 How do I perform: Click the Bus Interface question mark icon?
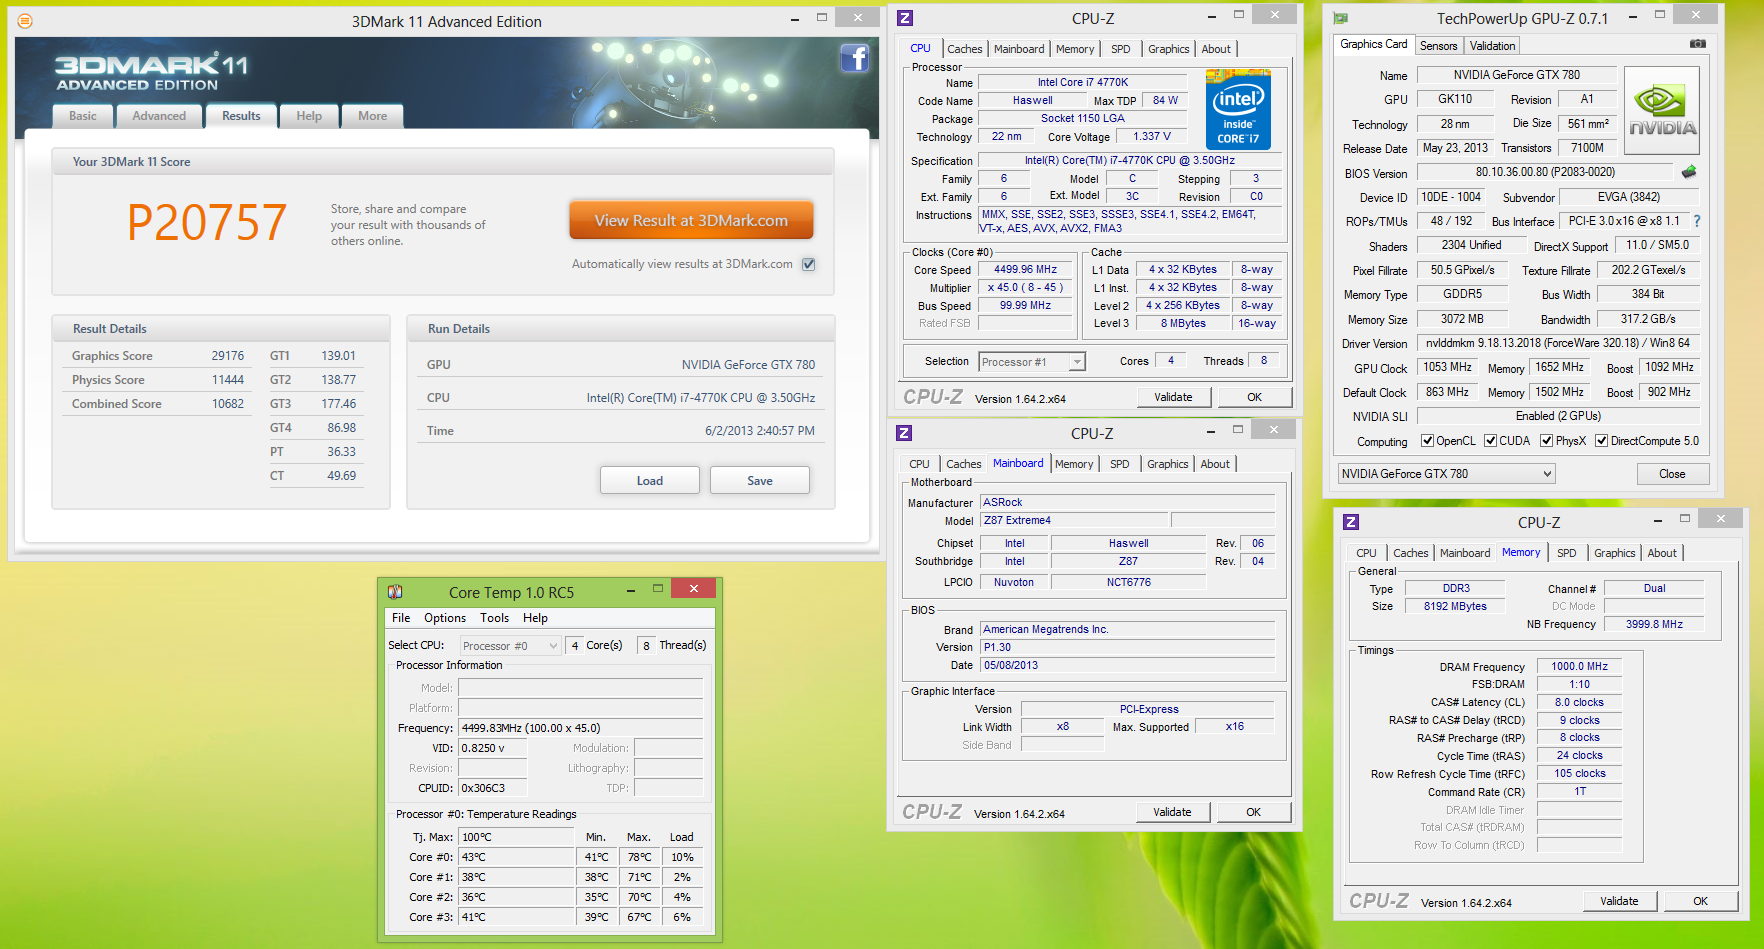click(x=1696, y=221)
